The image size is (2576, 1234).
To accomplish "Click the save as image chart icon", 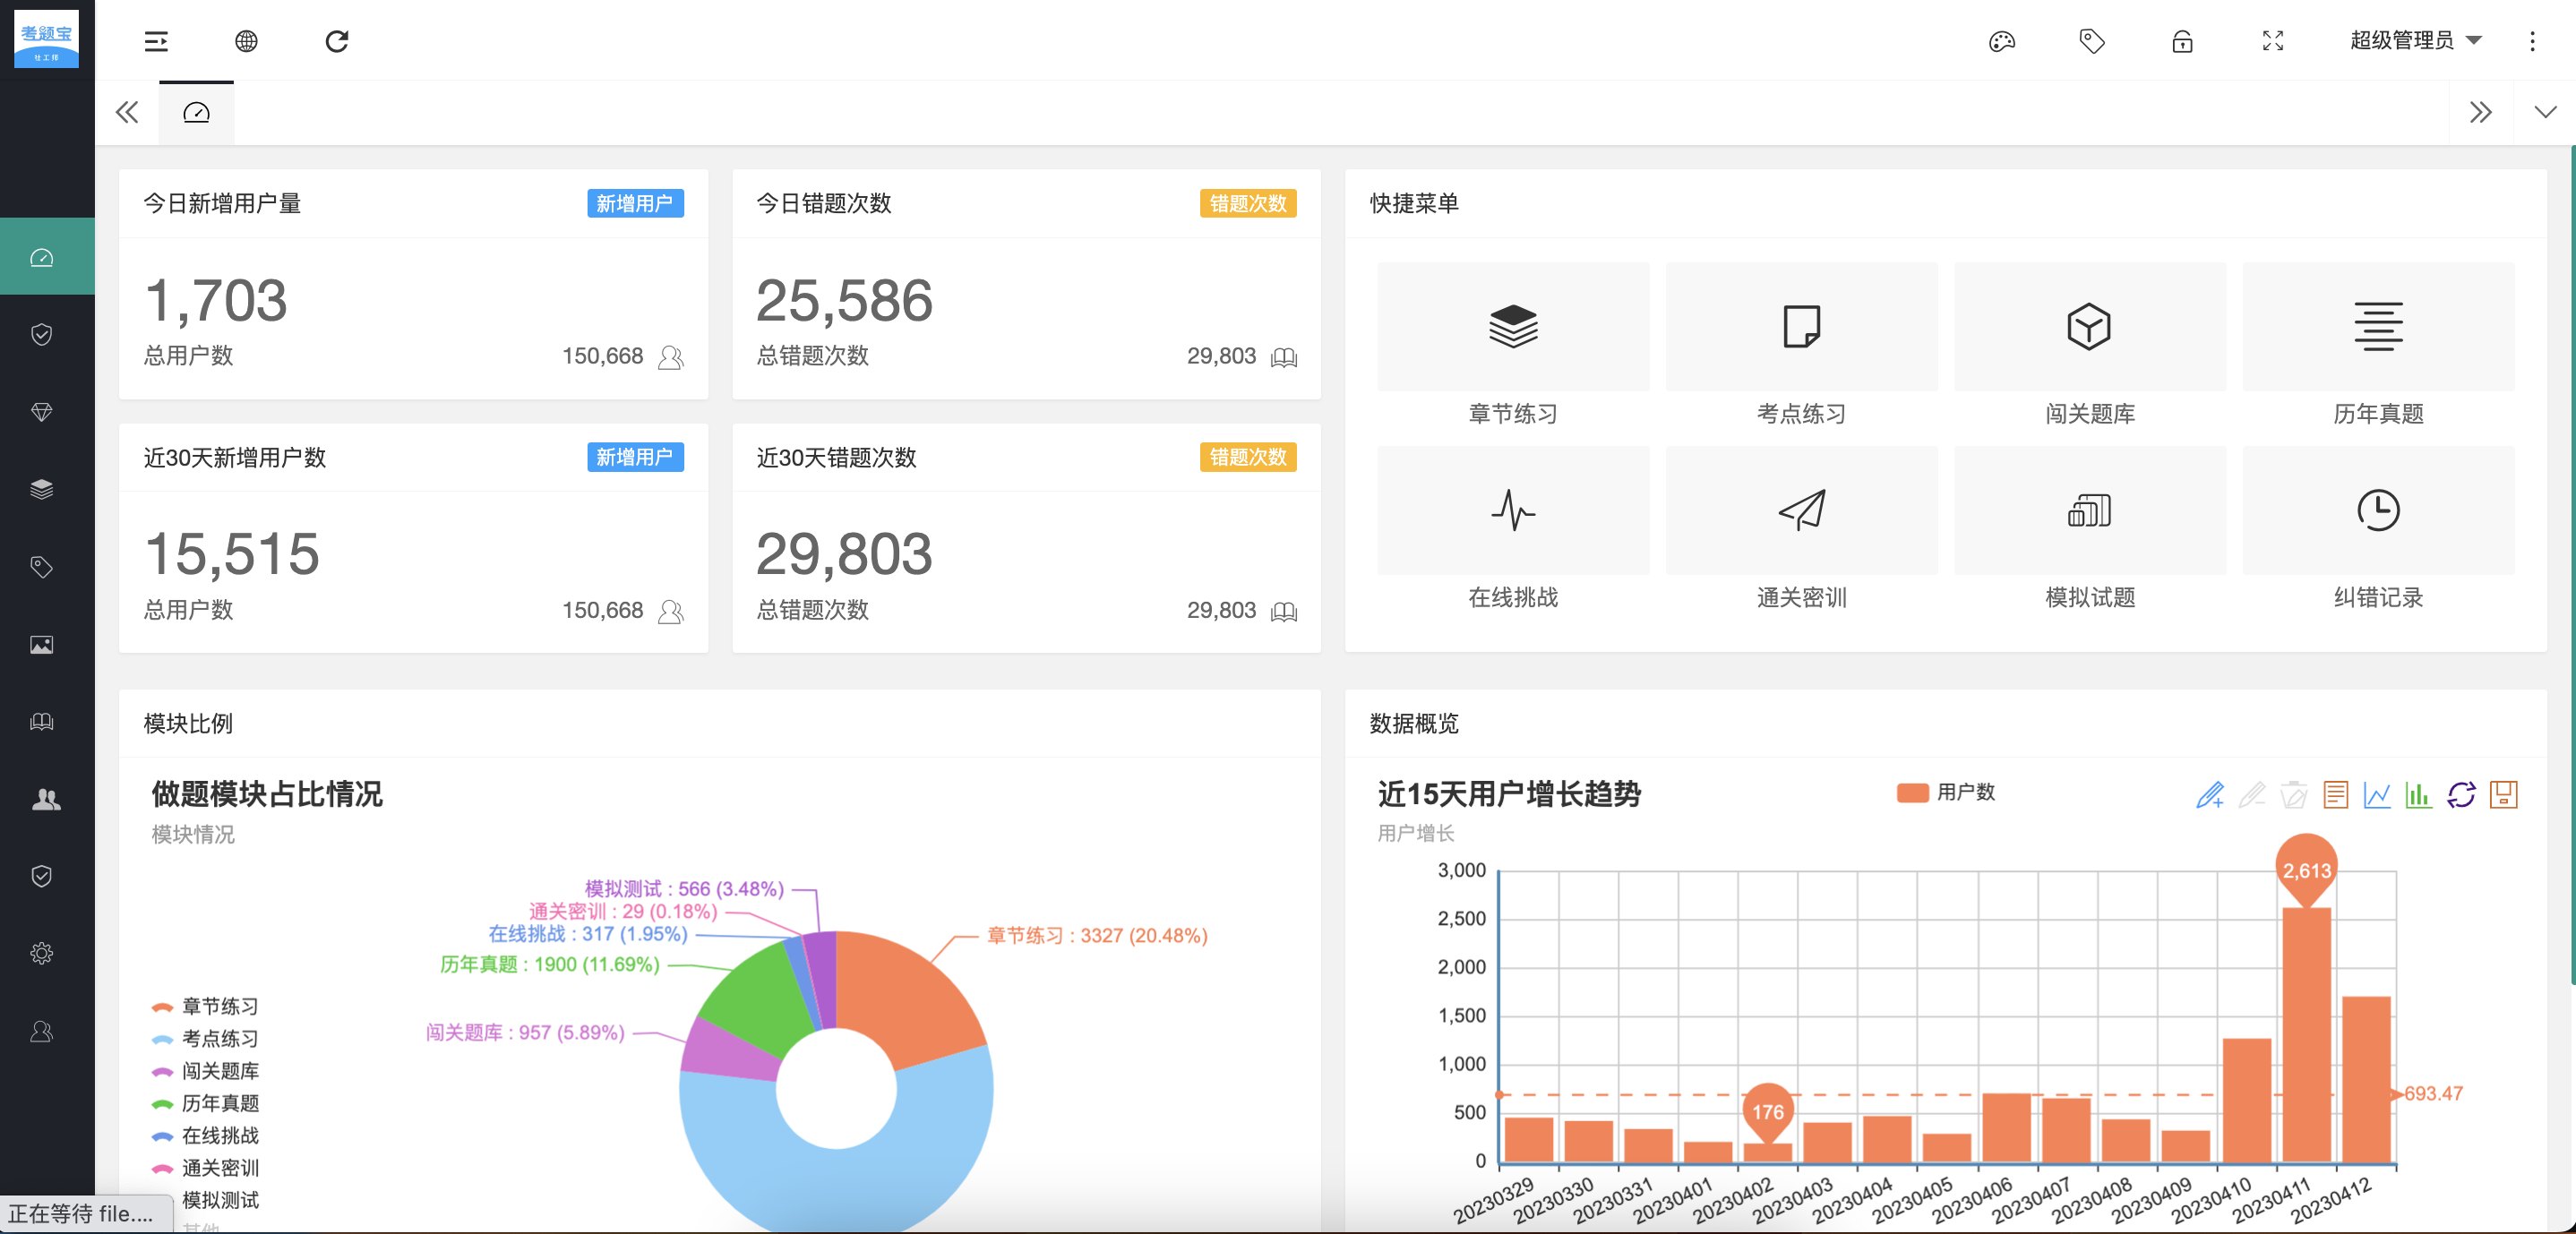I will 2503,795.
